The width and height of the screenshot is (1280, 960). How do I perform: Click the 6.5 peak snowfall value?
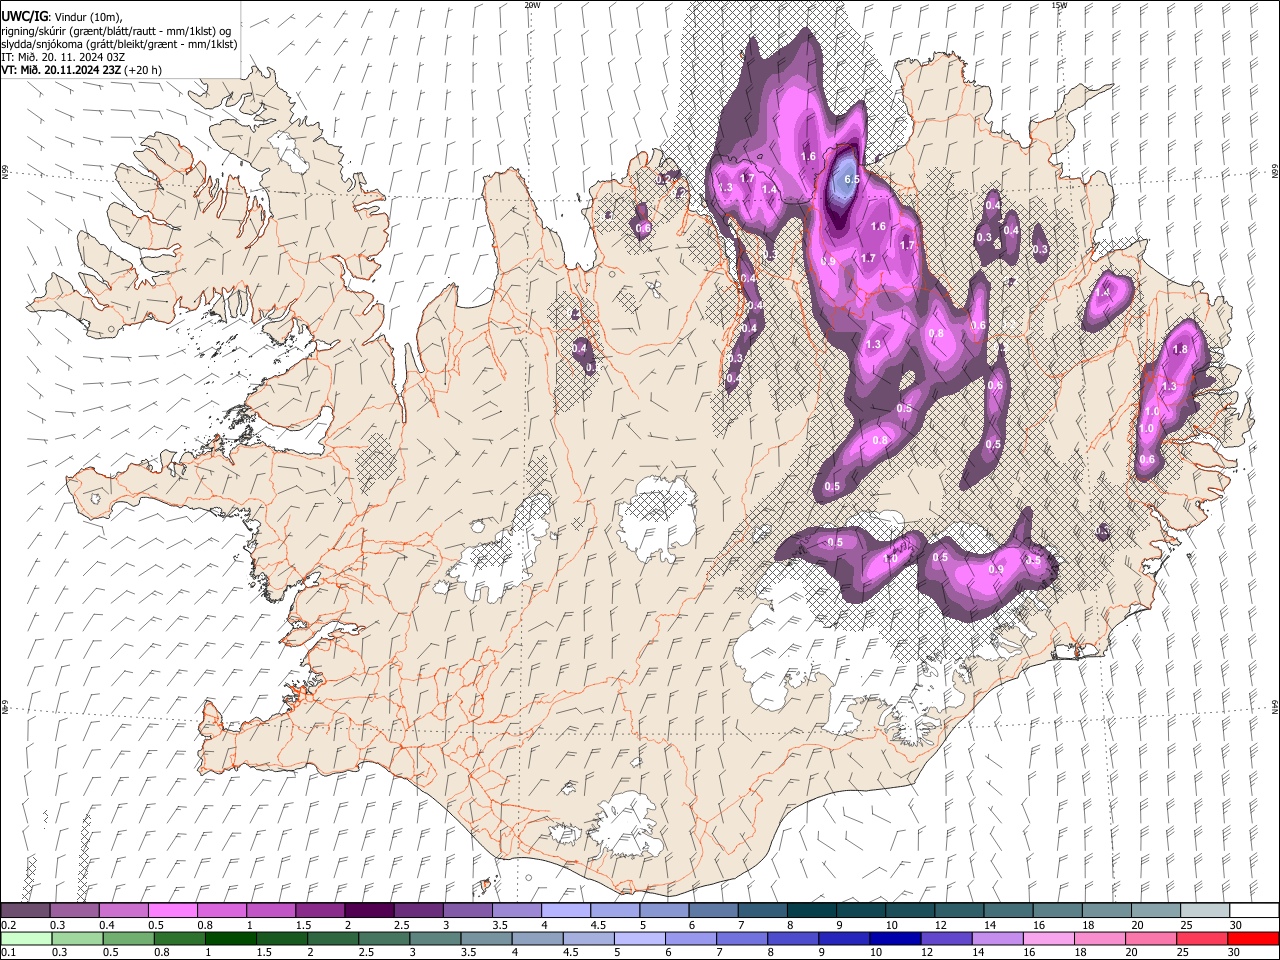tap(851, 179)
